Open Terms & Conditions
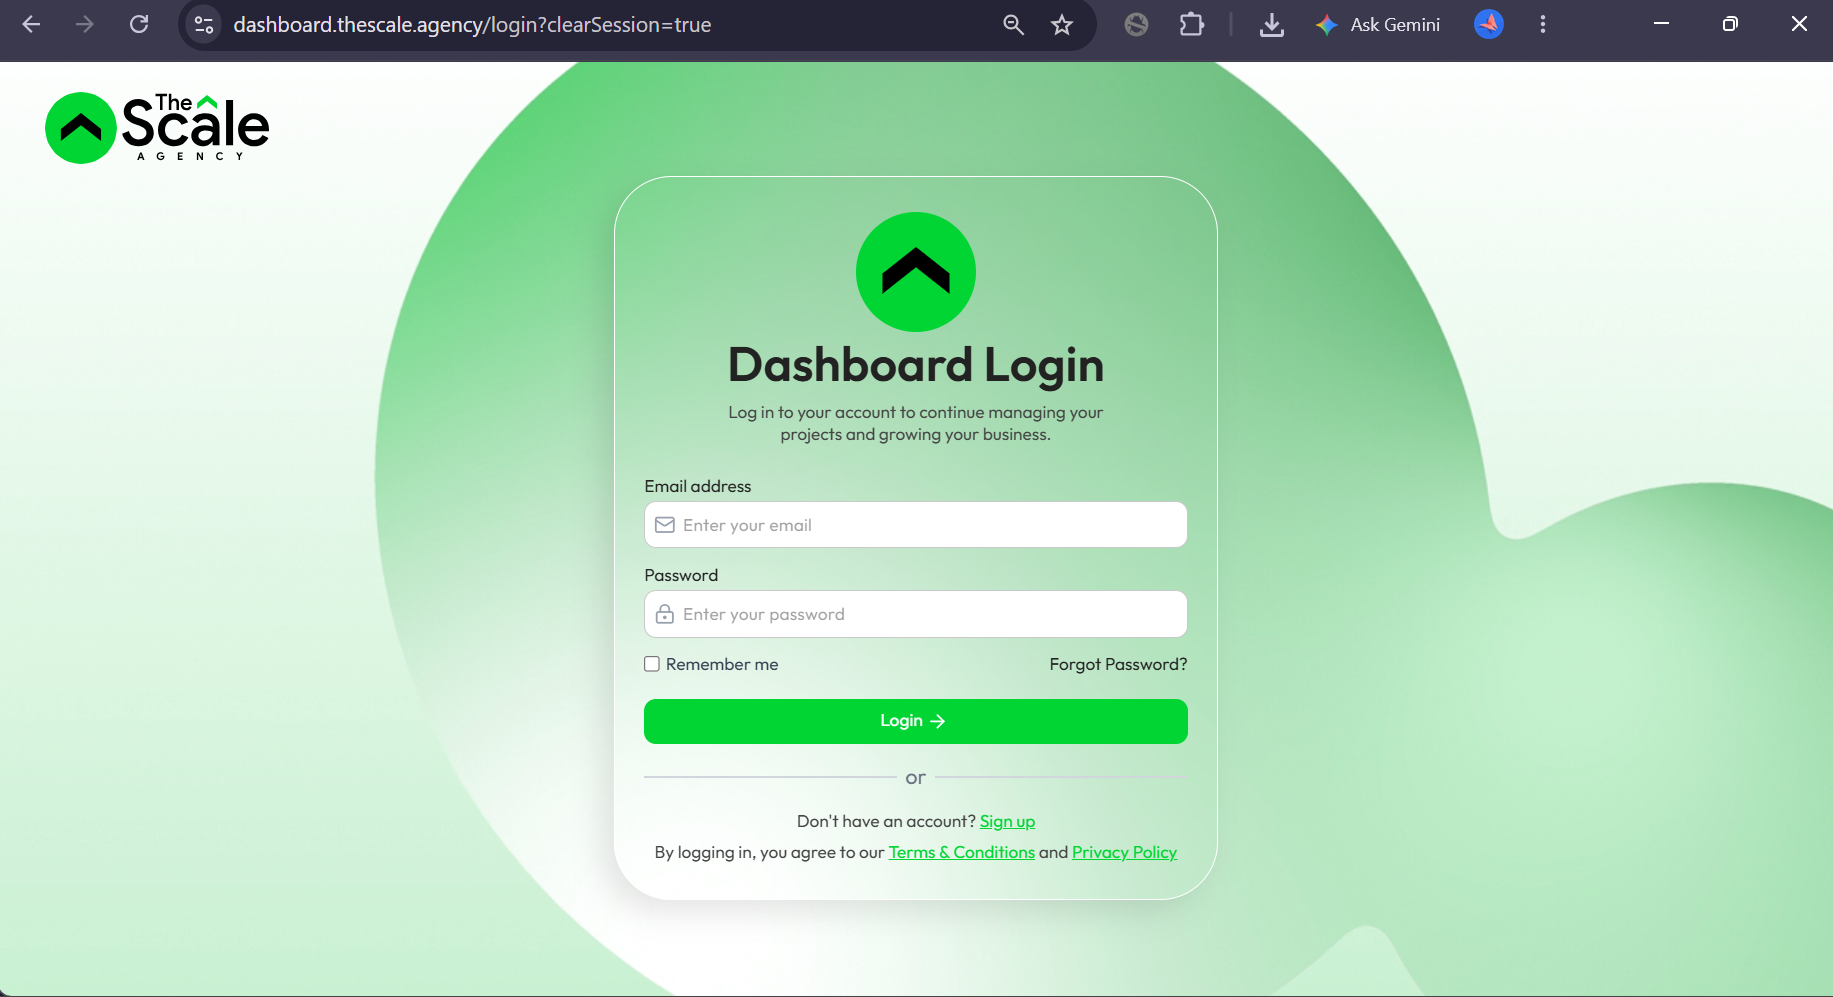 (962, 852)
